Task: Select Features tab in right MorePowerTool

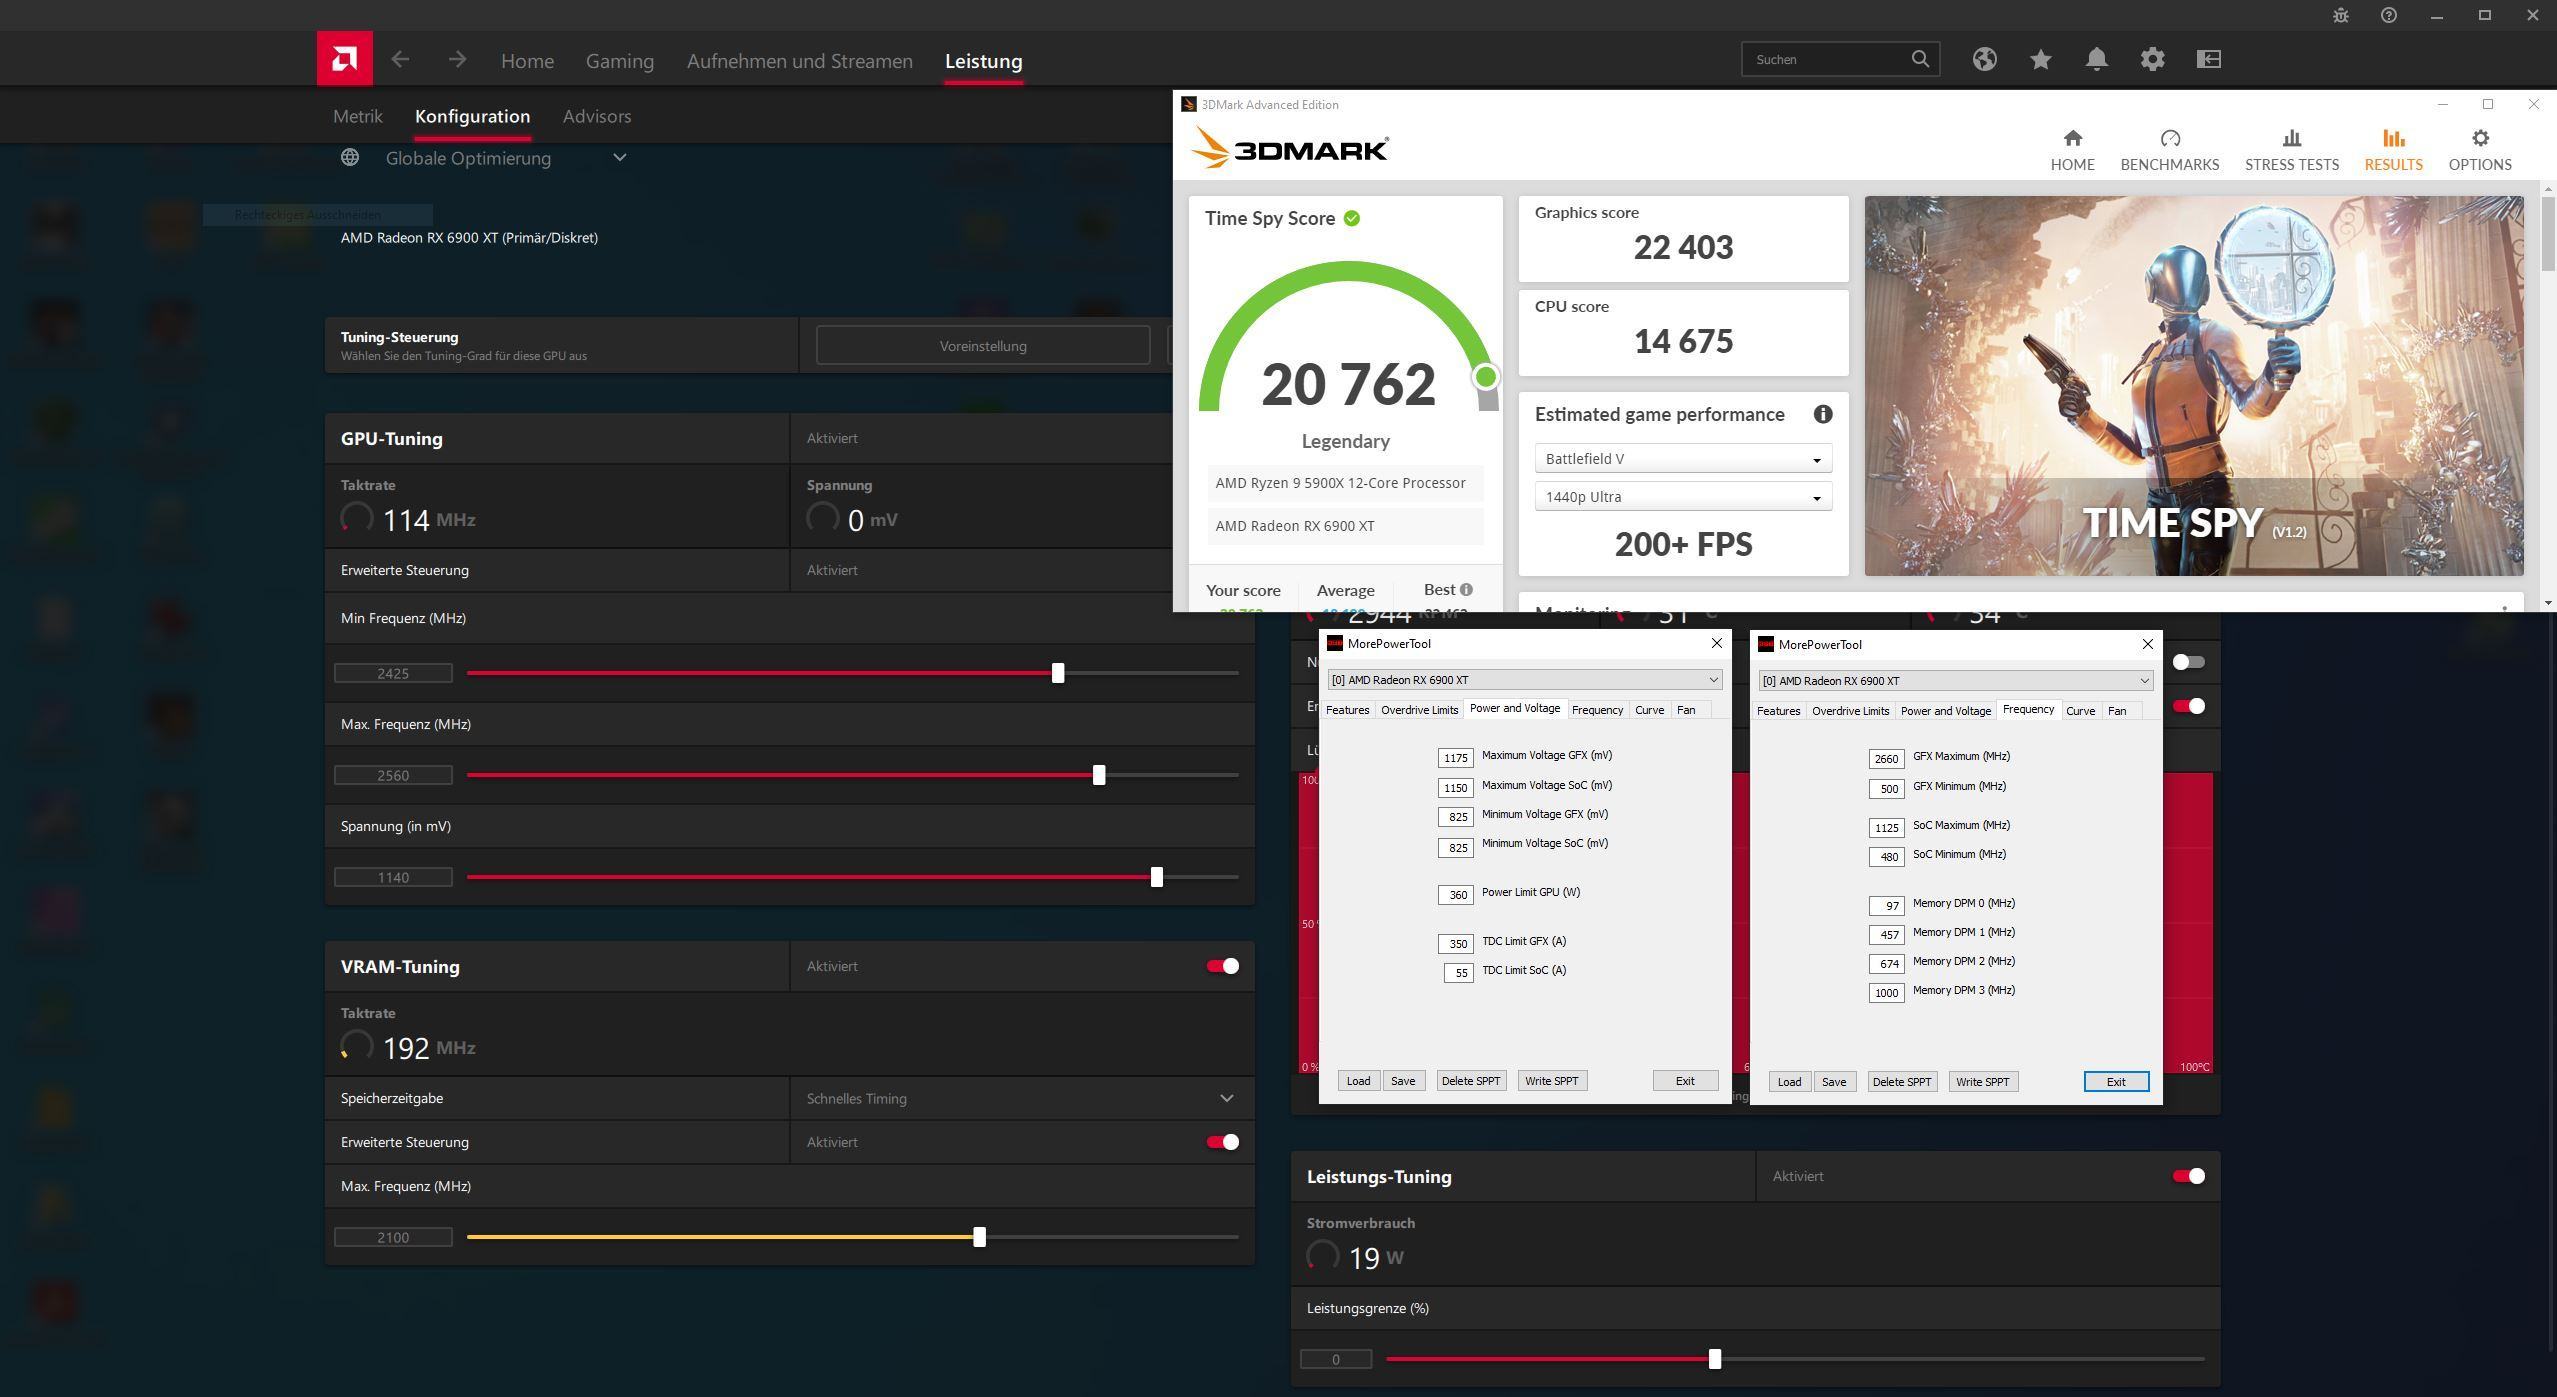Action: pyautogui.click(x=1778, y=711)
